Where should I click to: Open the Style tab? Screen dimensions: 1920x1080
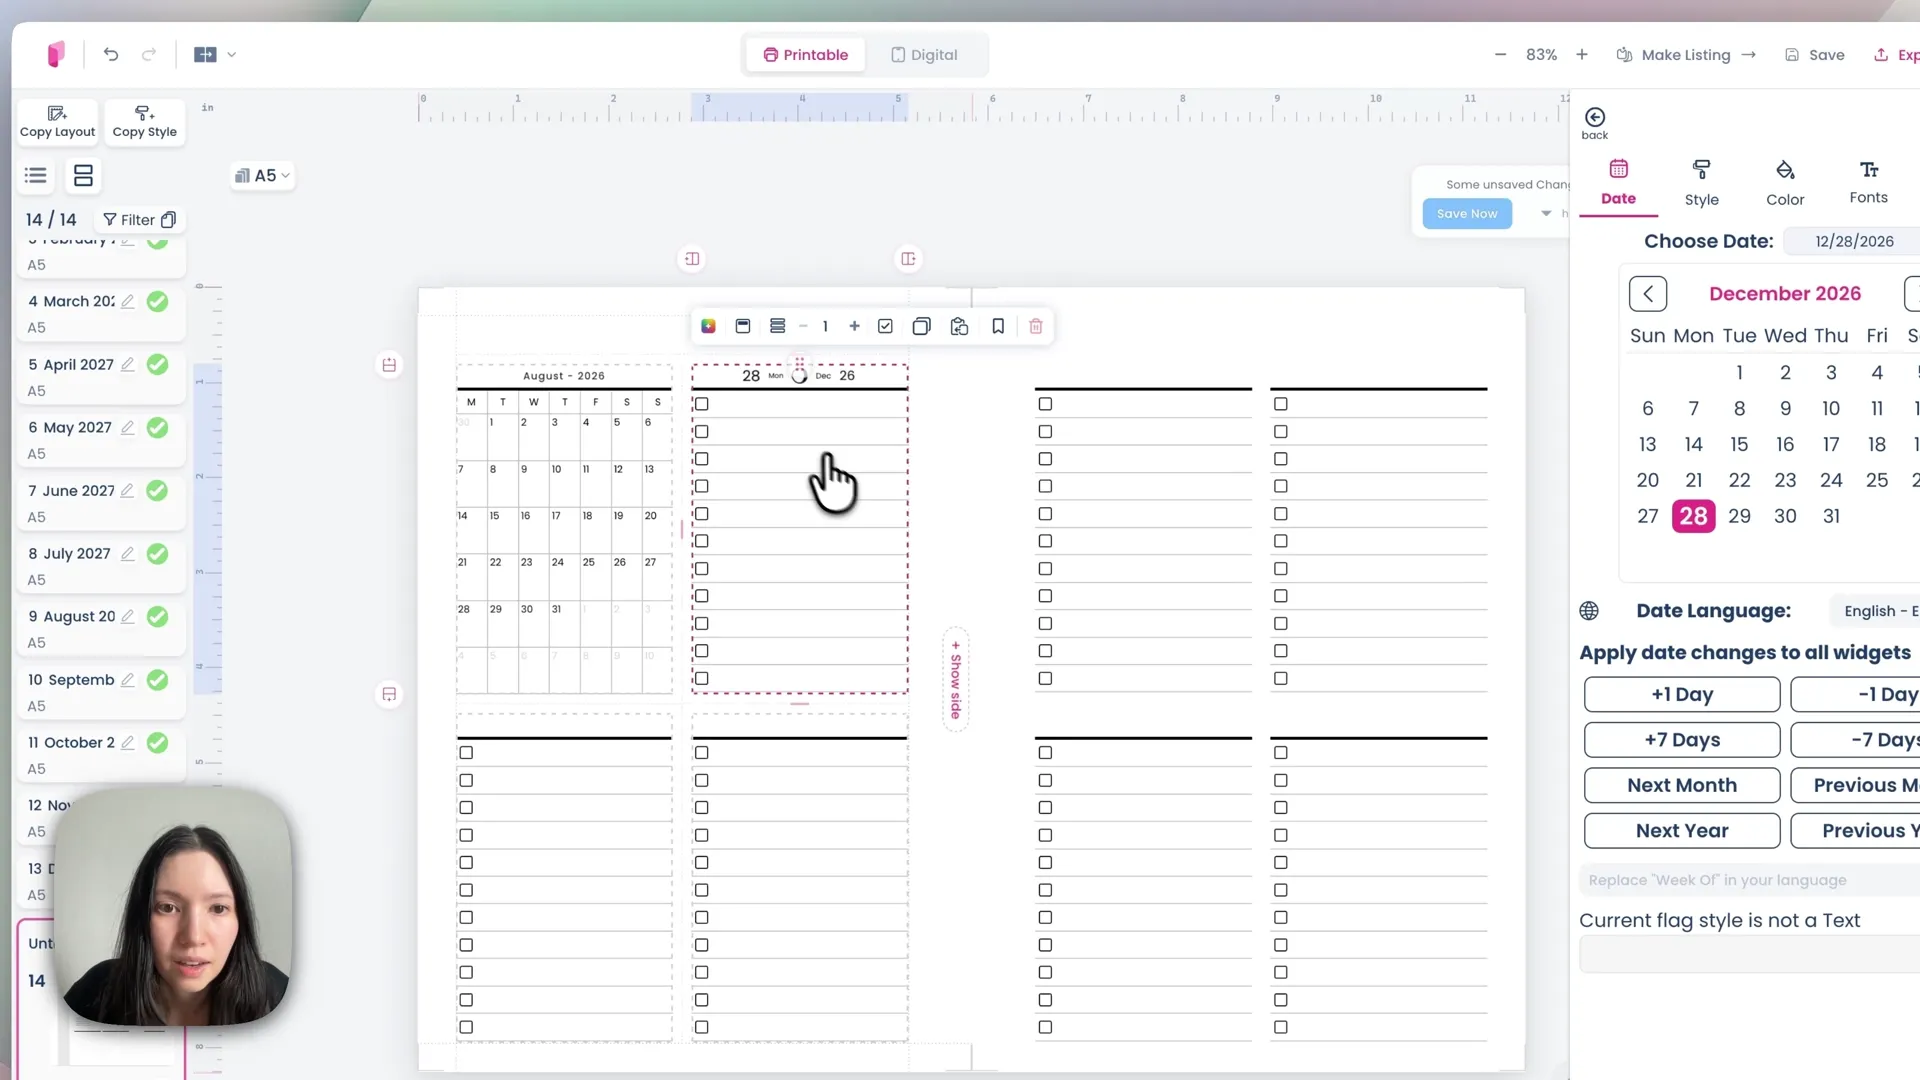click(1701, 183)
